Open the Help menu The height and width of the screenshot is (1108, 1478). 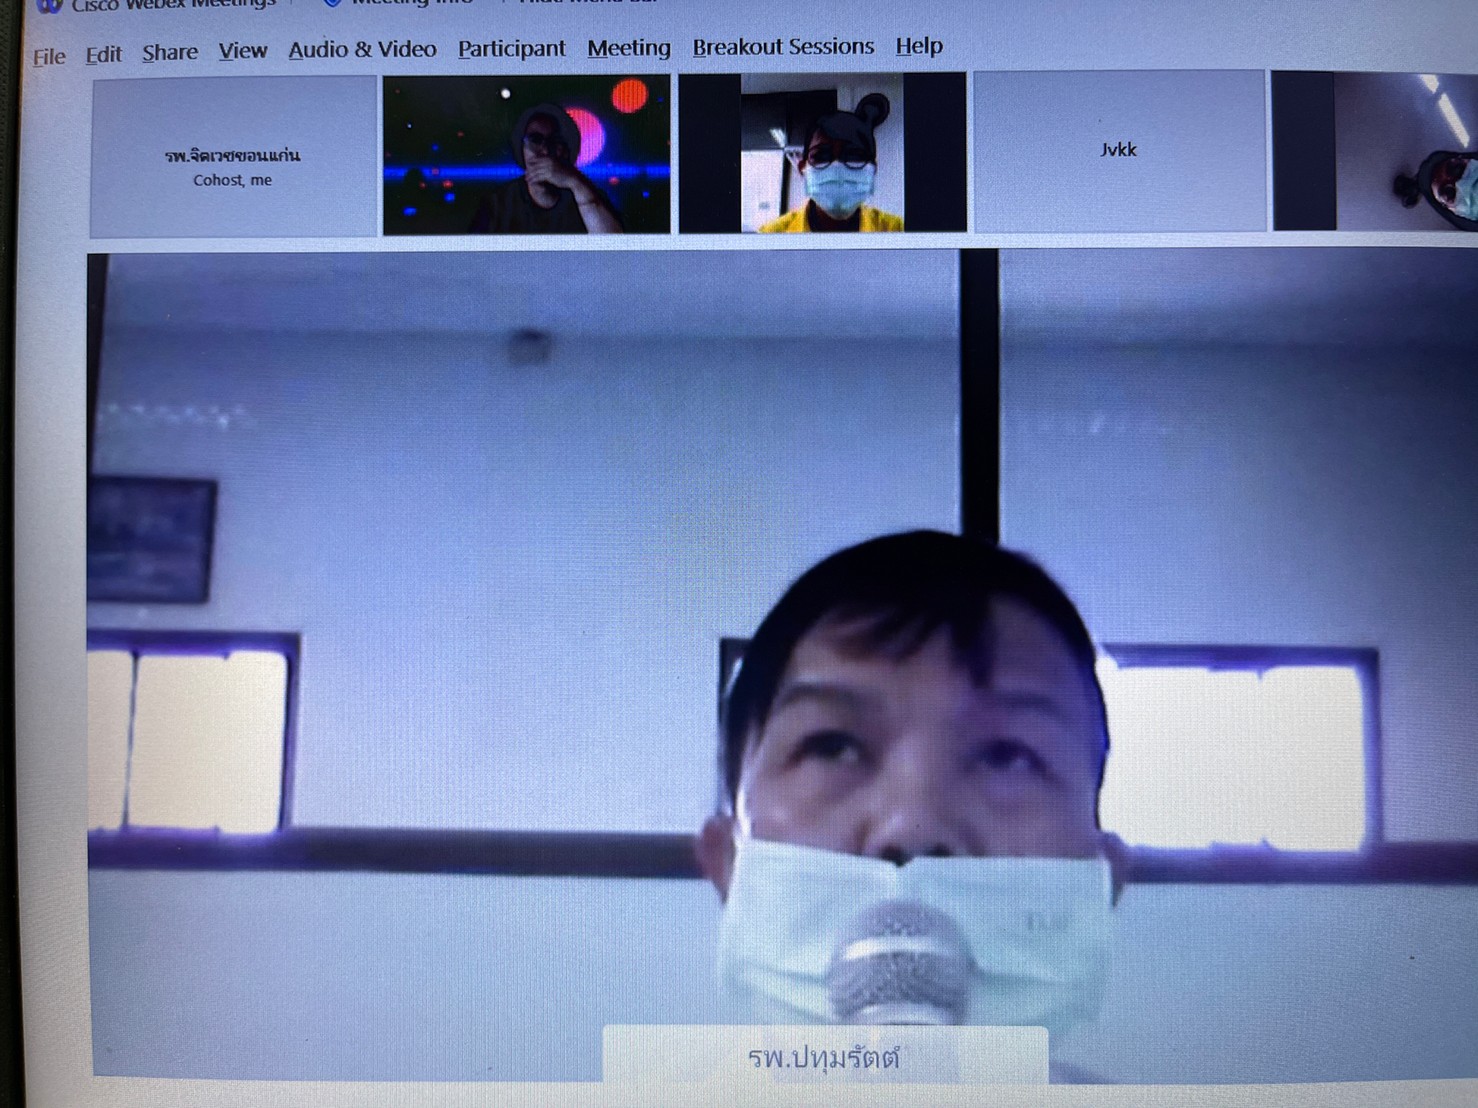click(x=918, y=46)
